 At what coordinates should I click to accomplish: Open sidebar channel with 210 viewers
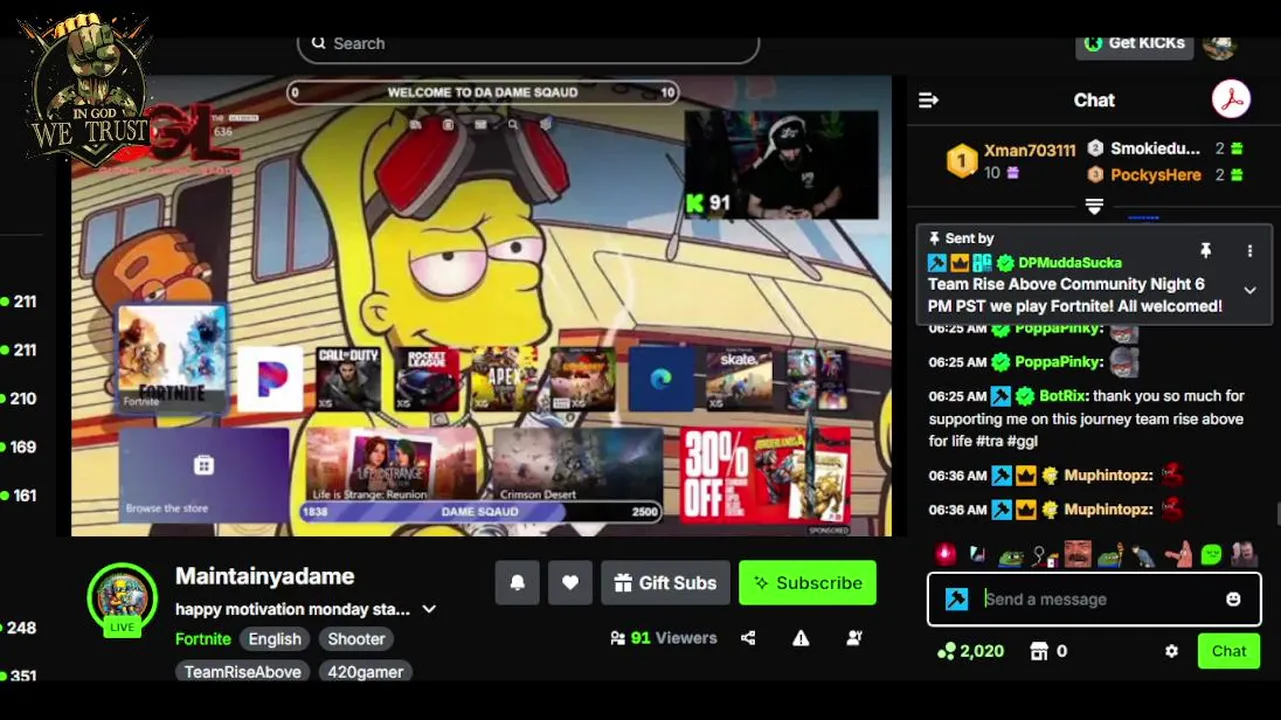(19, 398)
